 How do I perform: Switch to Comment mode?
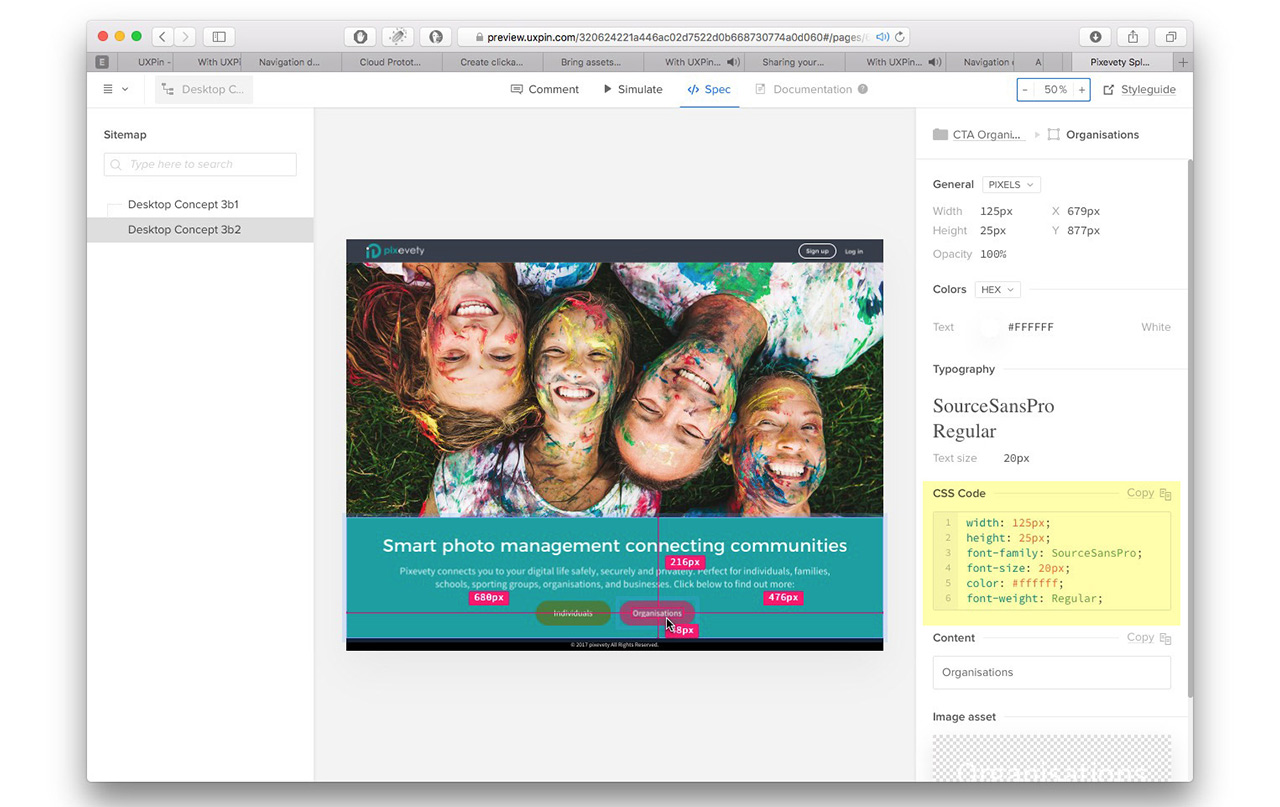(x=545, y=89)
